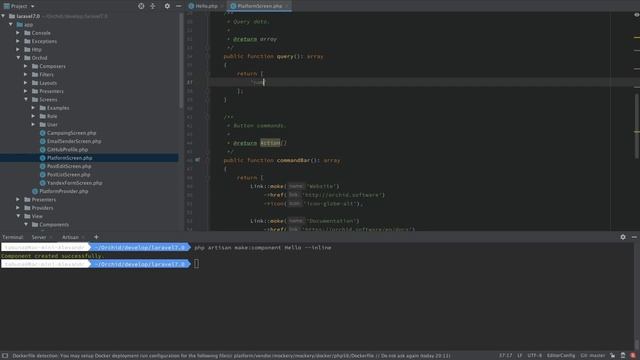This screenshot has height=360, width=640.
Task: Open PlatformProvider.php file
Action: 64,191
